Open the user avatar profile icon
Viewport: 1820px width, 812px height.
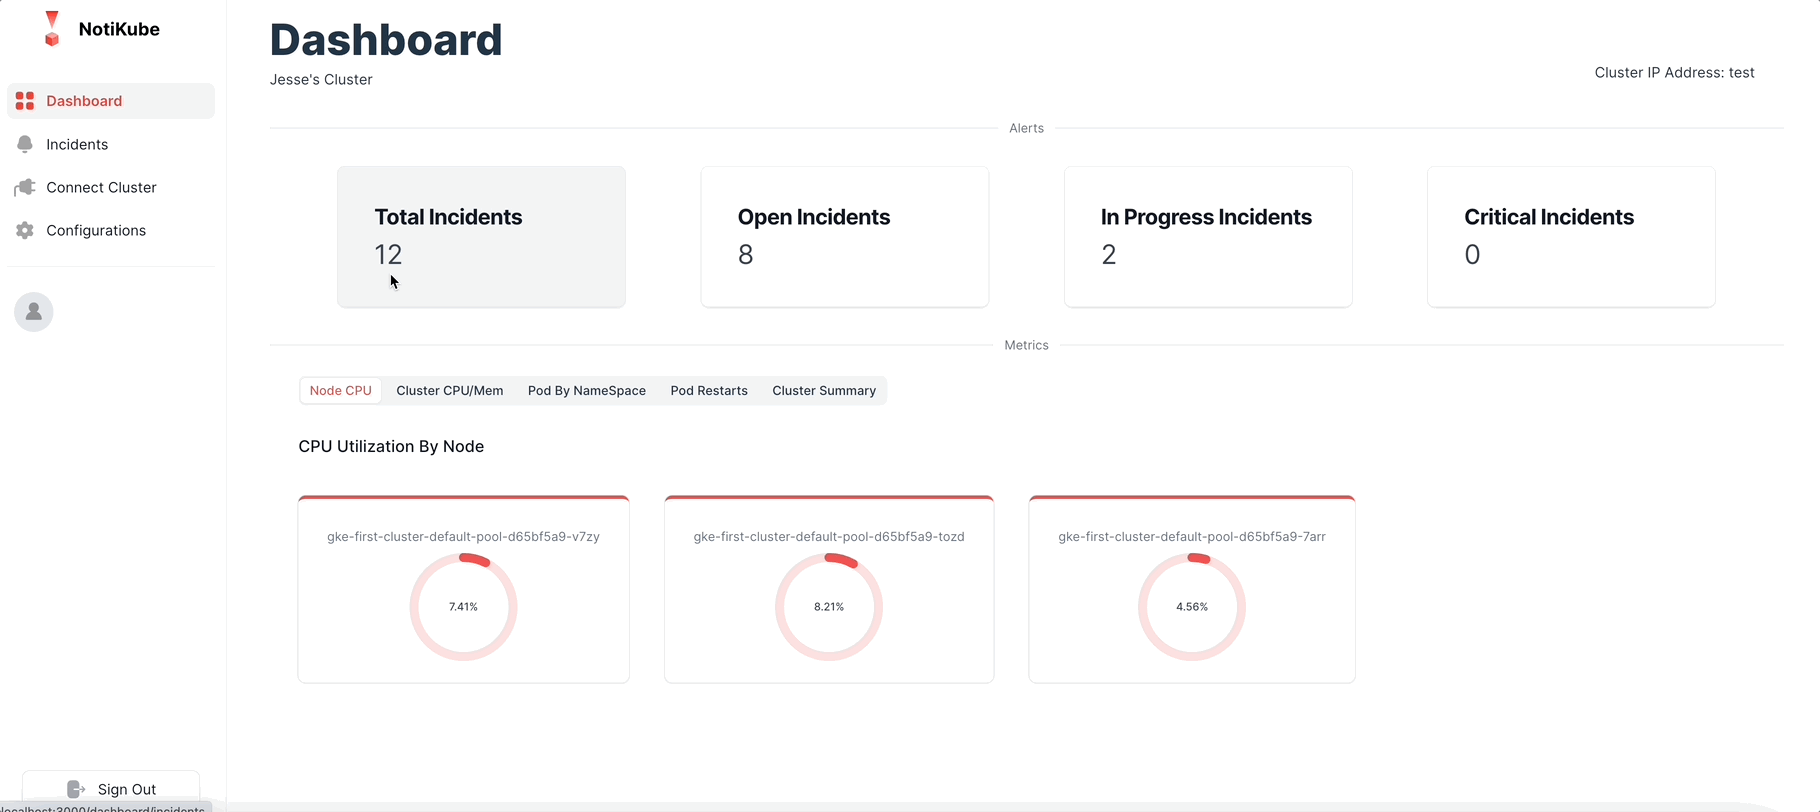34,312
